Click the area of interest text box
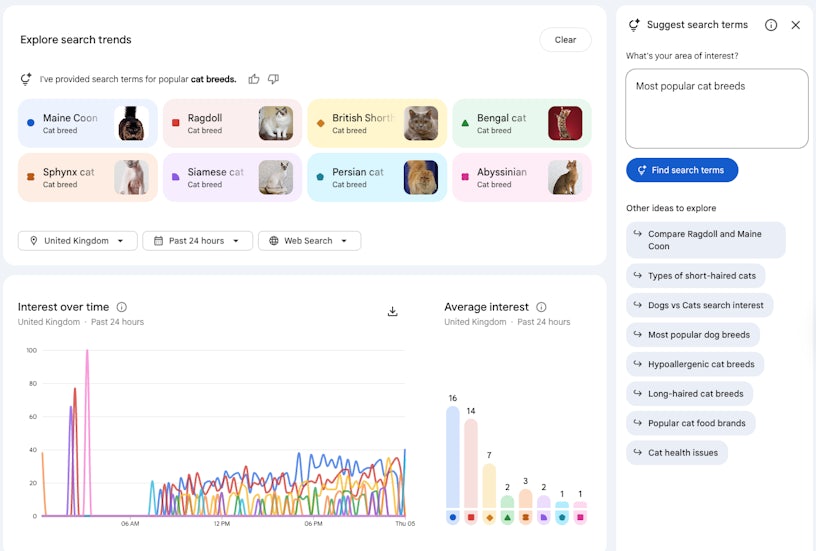The height and width of the screenshot is (551, 816). pos(716,108)
